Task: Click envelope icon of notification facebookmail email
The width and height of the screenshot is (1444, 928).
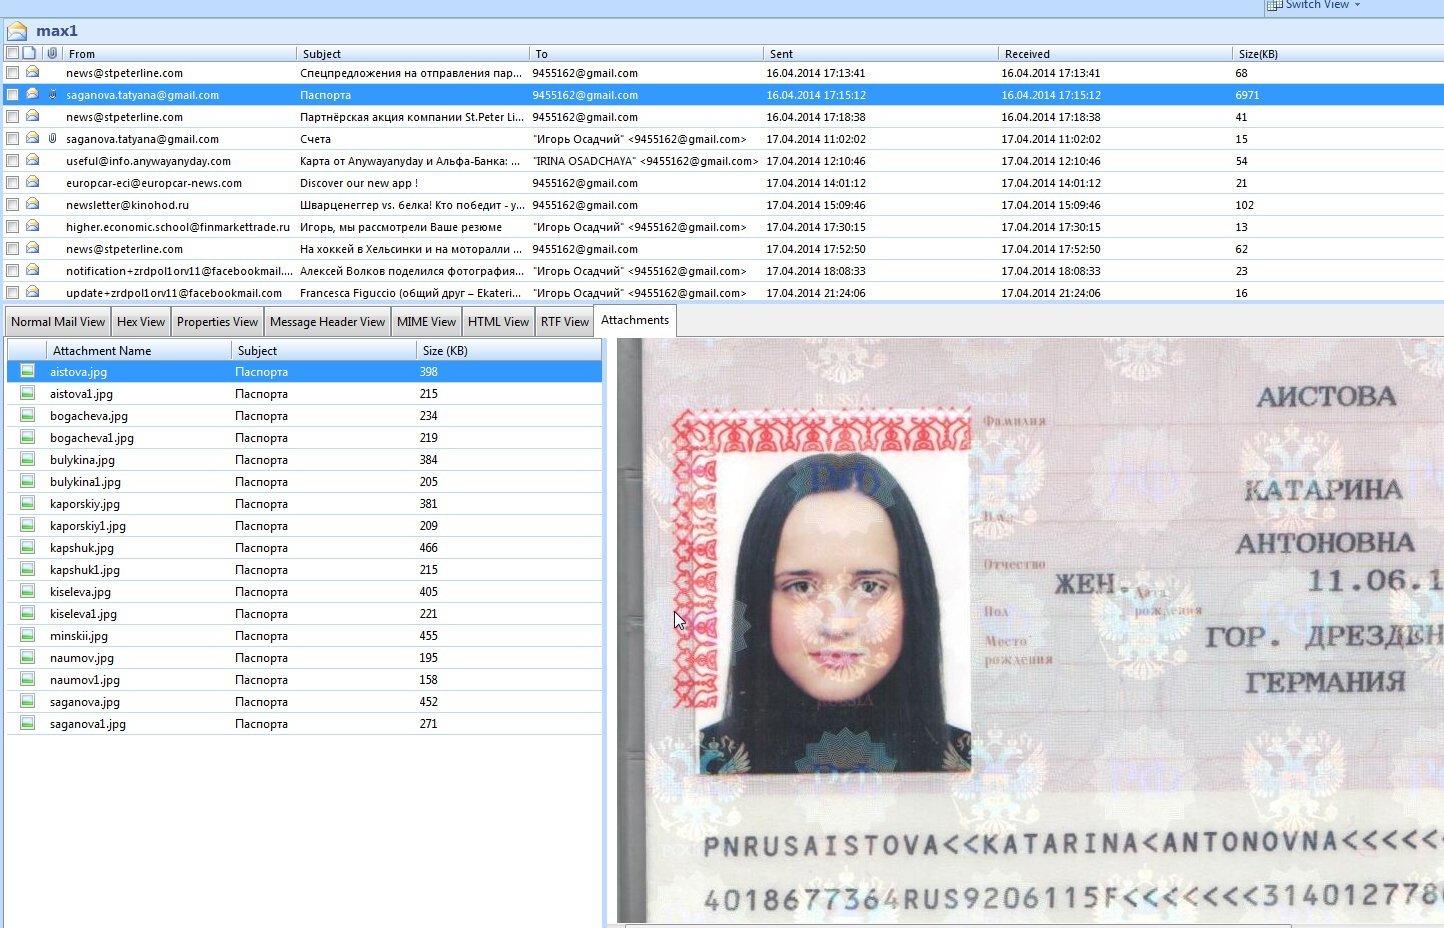Action: click(32, 270)
